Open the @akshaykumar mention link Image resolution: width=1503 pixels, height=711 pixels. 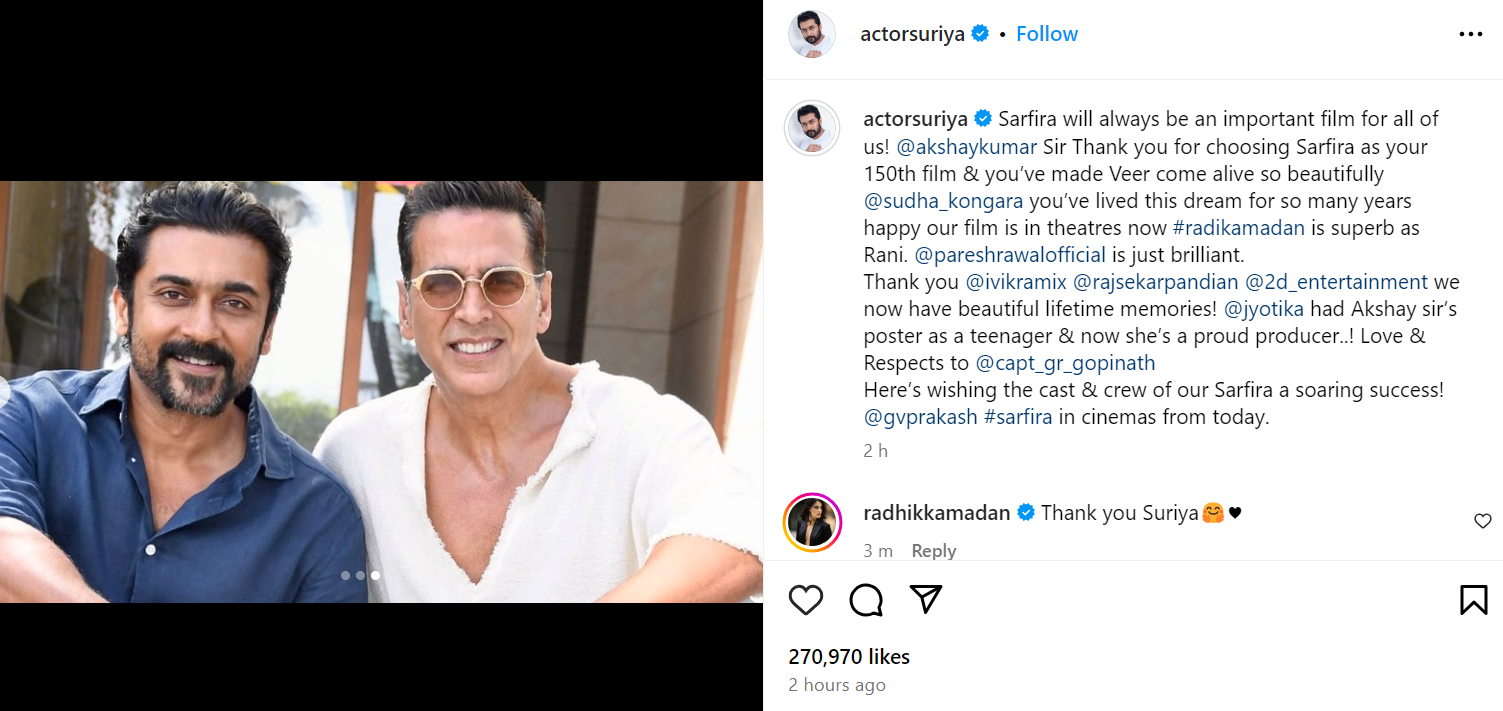pos(966,147)
